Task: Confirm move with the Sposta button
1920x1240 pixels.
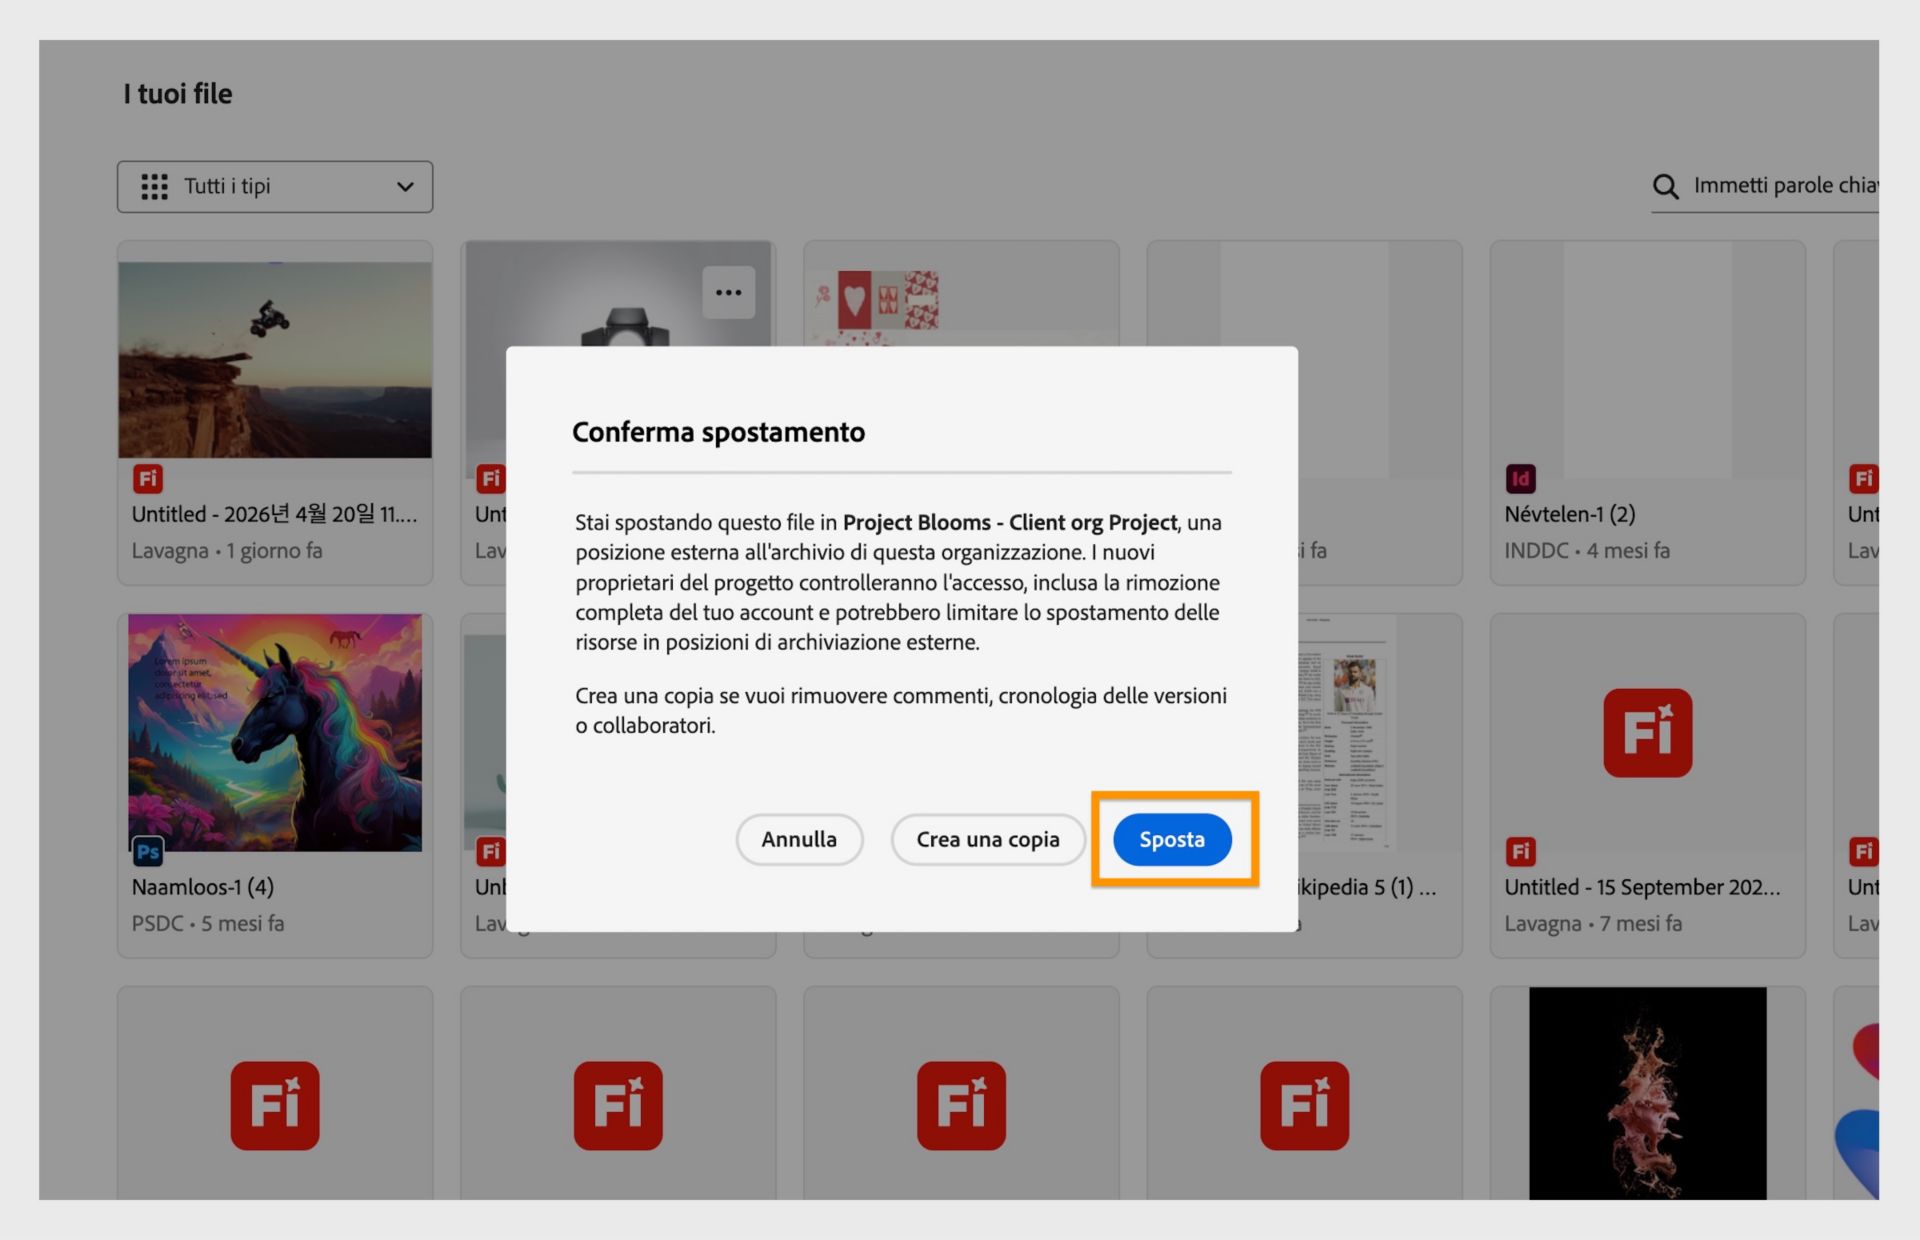Action: (1172, 839)
